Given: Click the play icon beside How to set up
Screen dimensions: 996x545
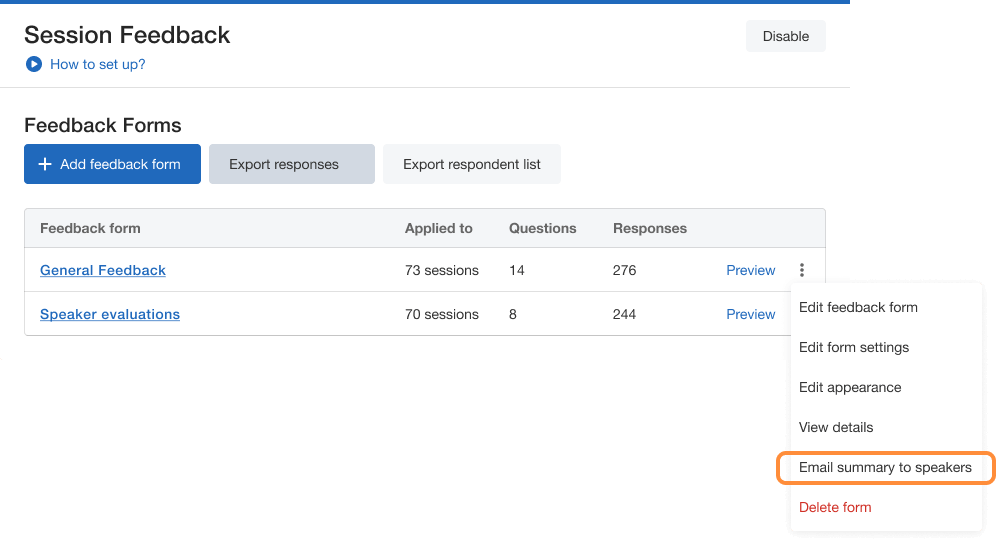Looking at the screenshot, I should (x=34, y=64).
